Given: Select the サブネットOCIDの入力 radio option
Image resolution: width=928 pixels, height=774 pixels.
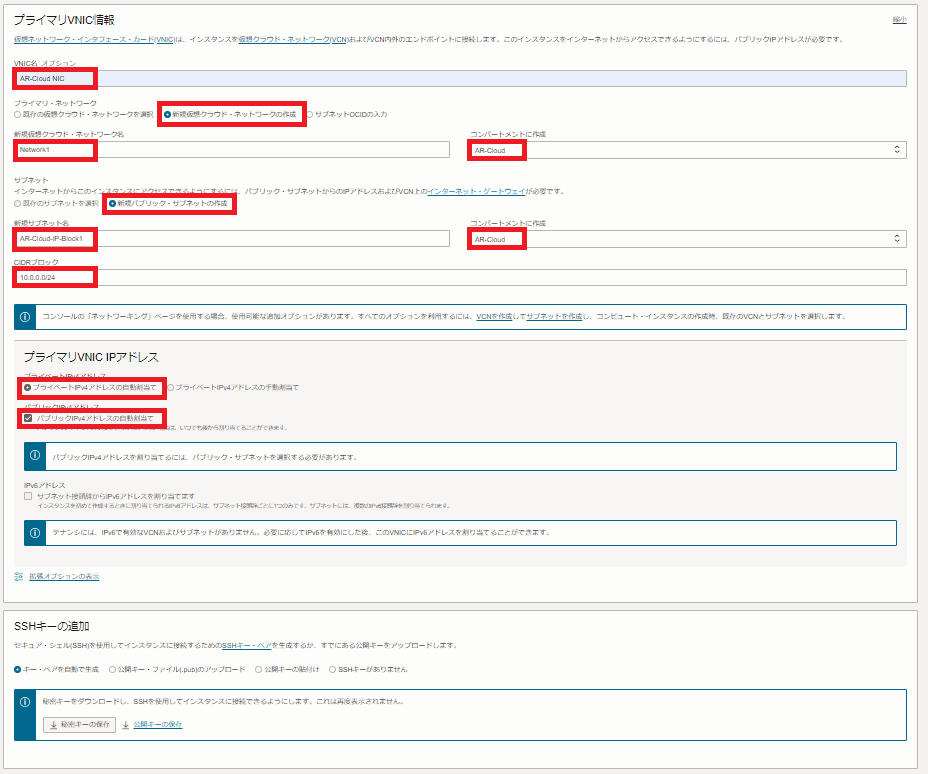Looking at the screenshot, I should click(x=309, y=114).
